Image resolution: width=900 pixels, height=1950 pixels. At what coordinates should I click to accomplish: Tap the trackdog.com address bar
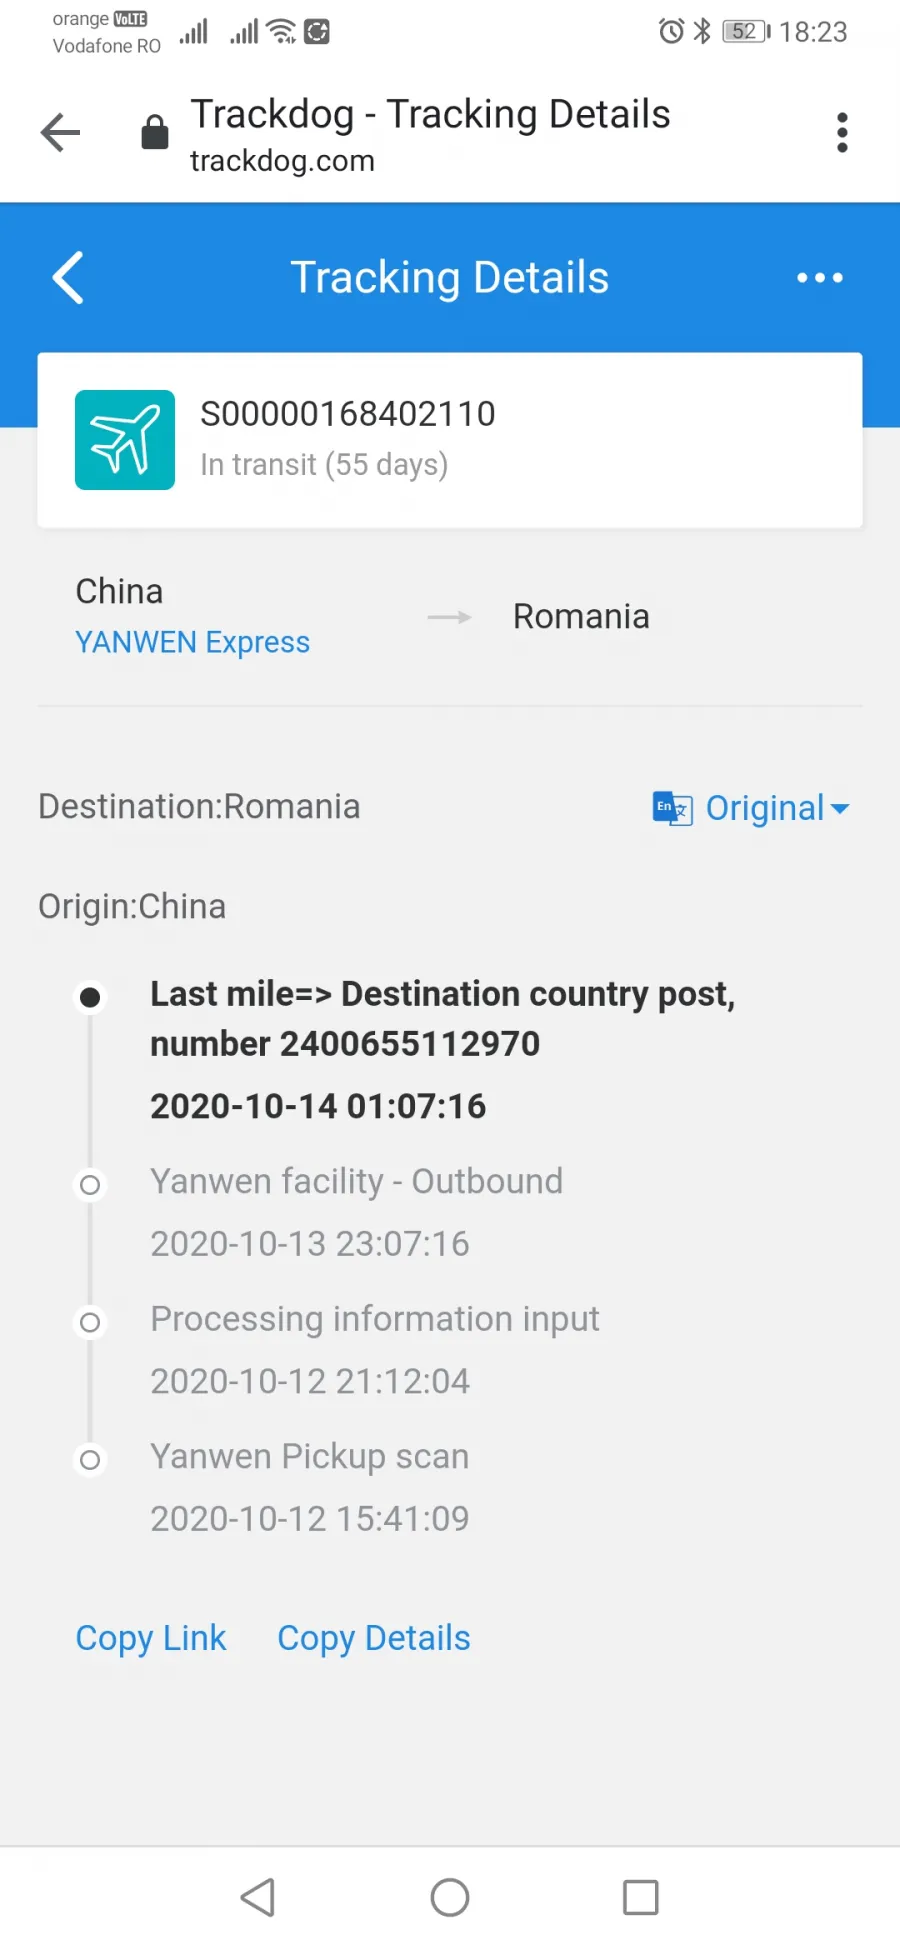[430, 134]
